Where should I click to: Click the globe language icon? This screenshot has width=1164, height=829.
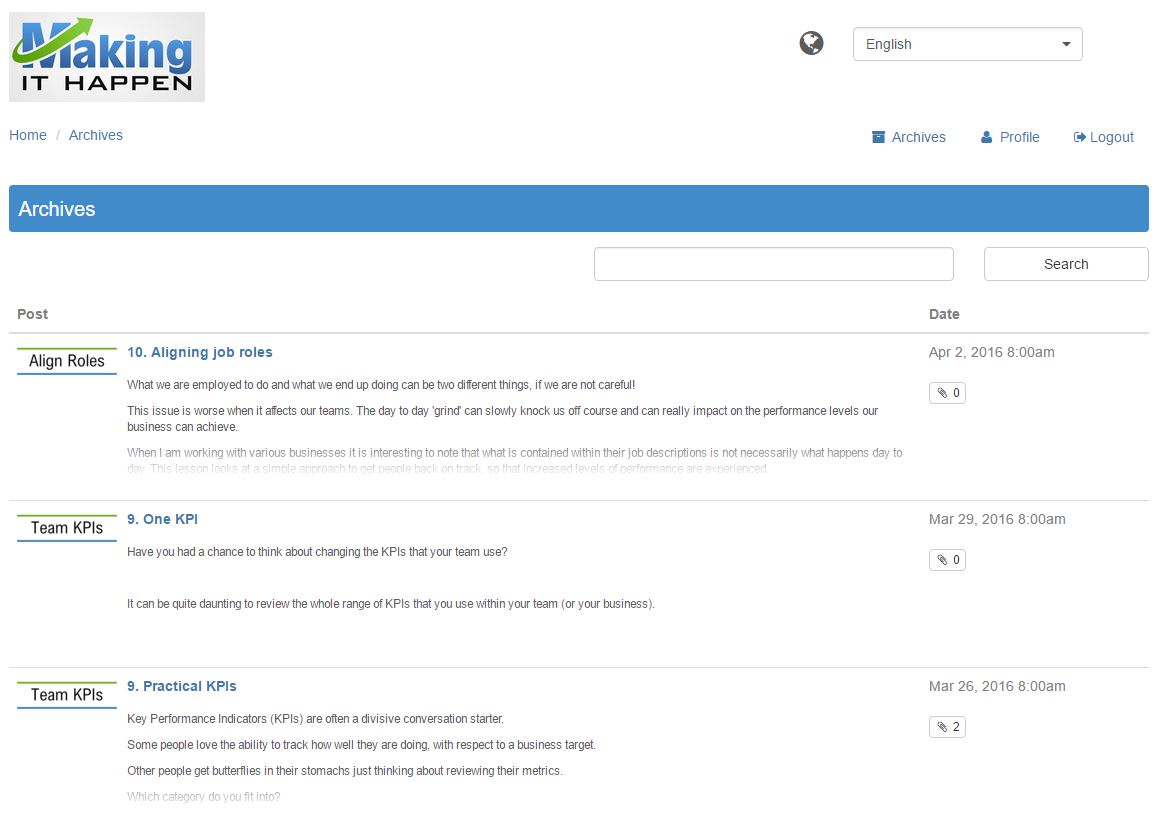pos(811,43)
